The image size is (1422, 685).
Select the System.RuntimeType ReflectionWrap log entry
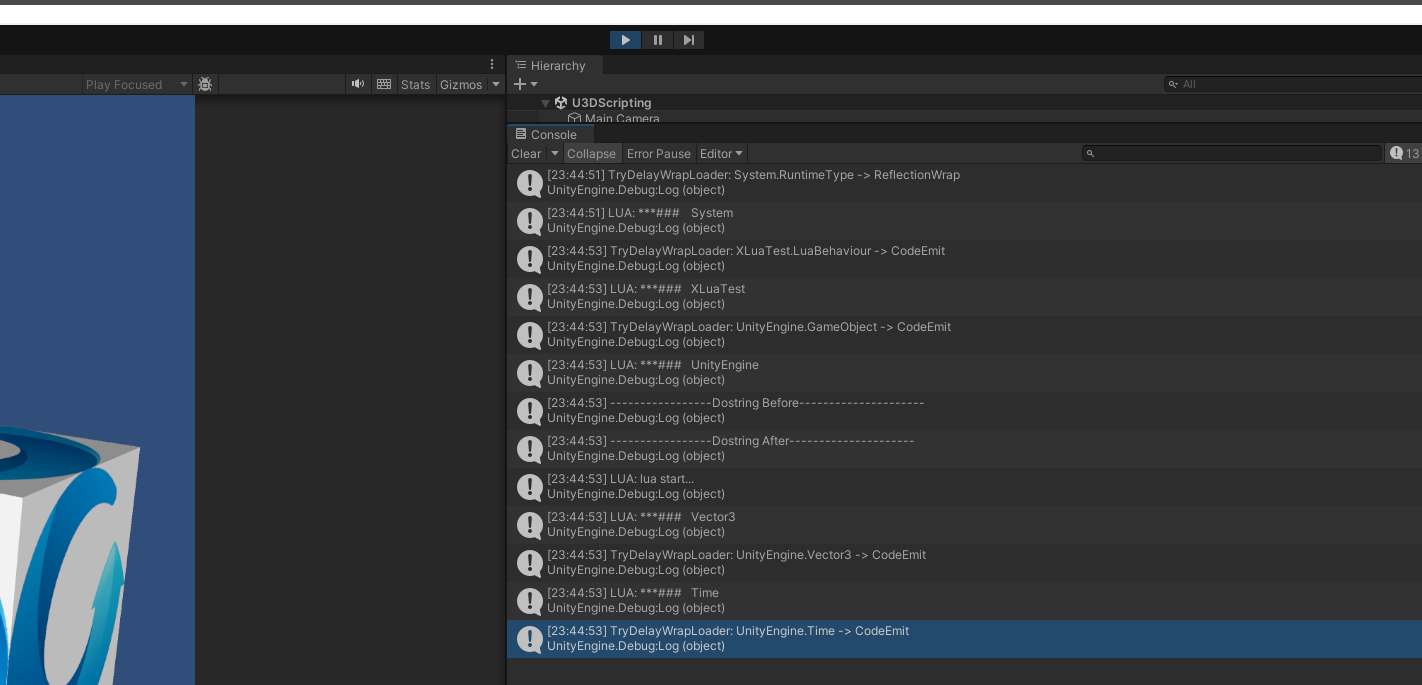click(964, 183)
